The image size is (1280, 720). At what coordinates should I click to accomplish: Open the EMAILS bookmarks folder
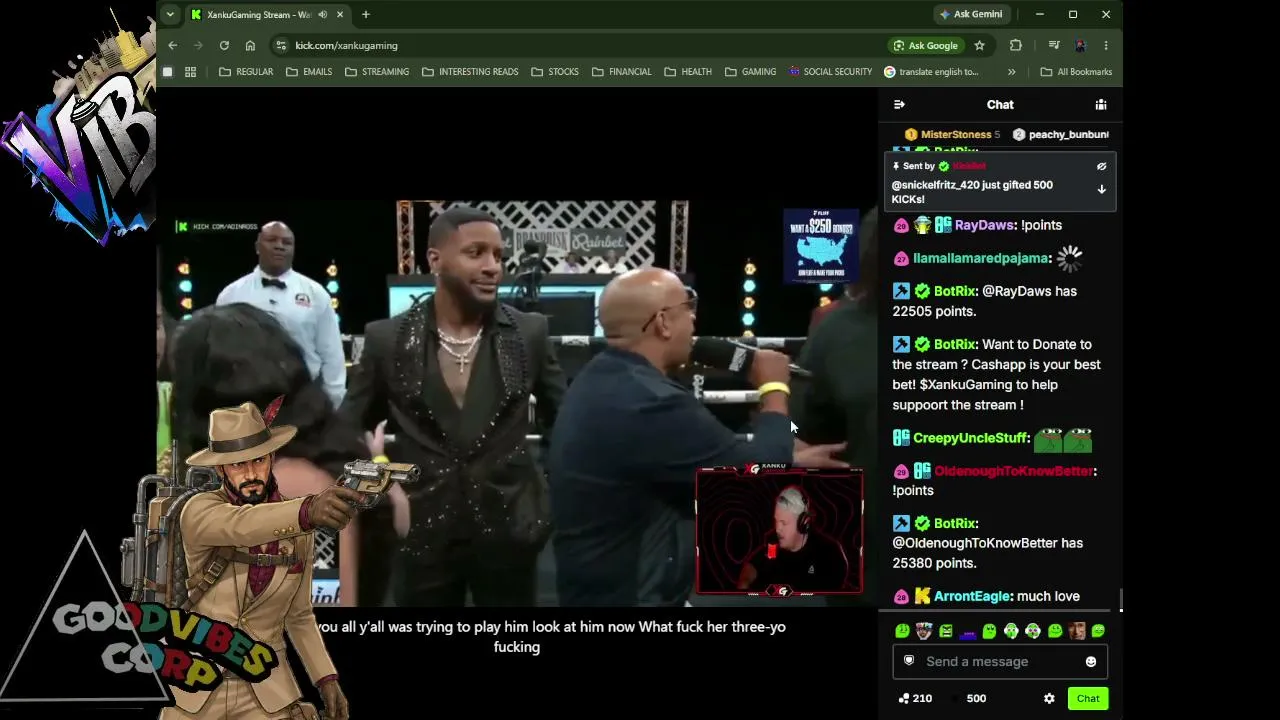(309, 72)
